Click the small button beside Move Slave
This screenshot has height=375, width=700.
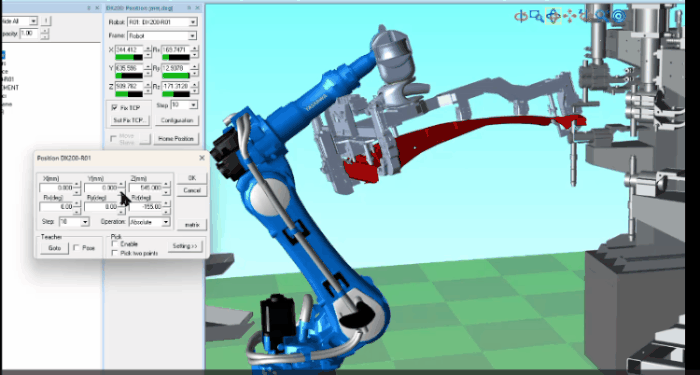click(x=145, y=139)
